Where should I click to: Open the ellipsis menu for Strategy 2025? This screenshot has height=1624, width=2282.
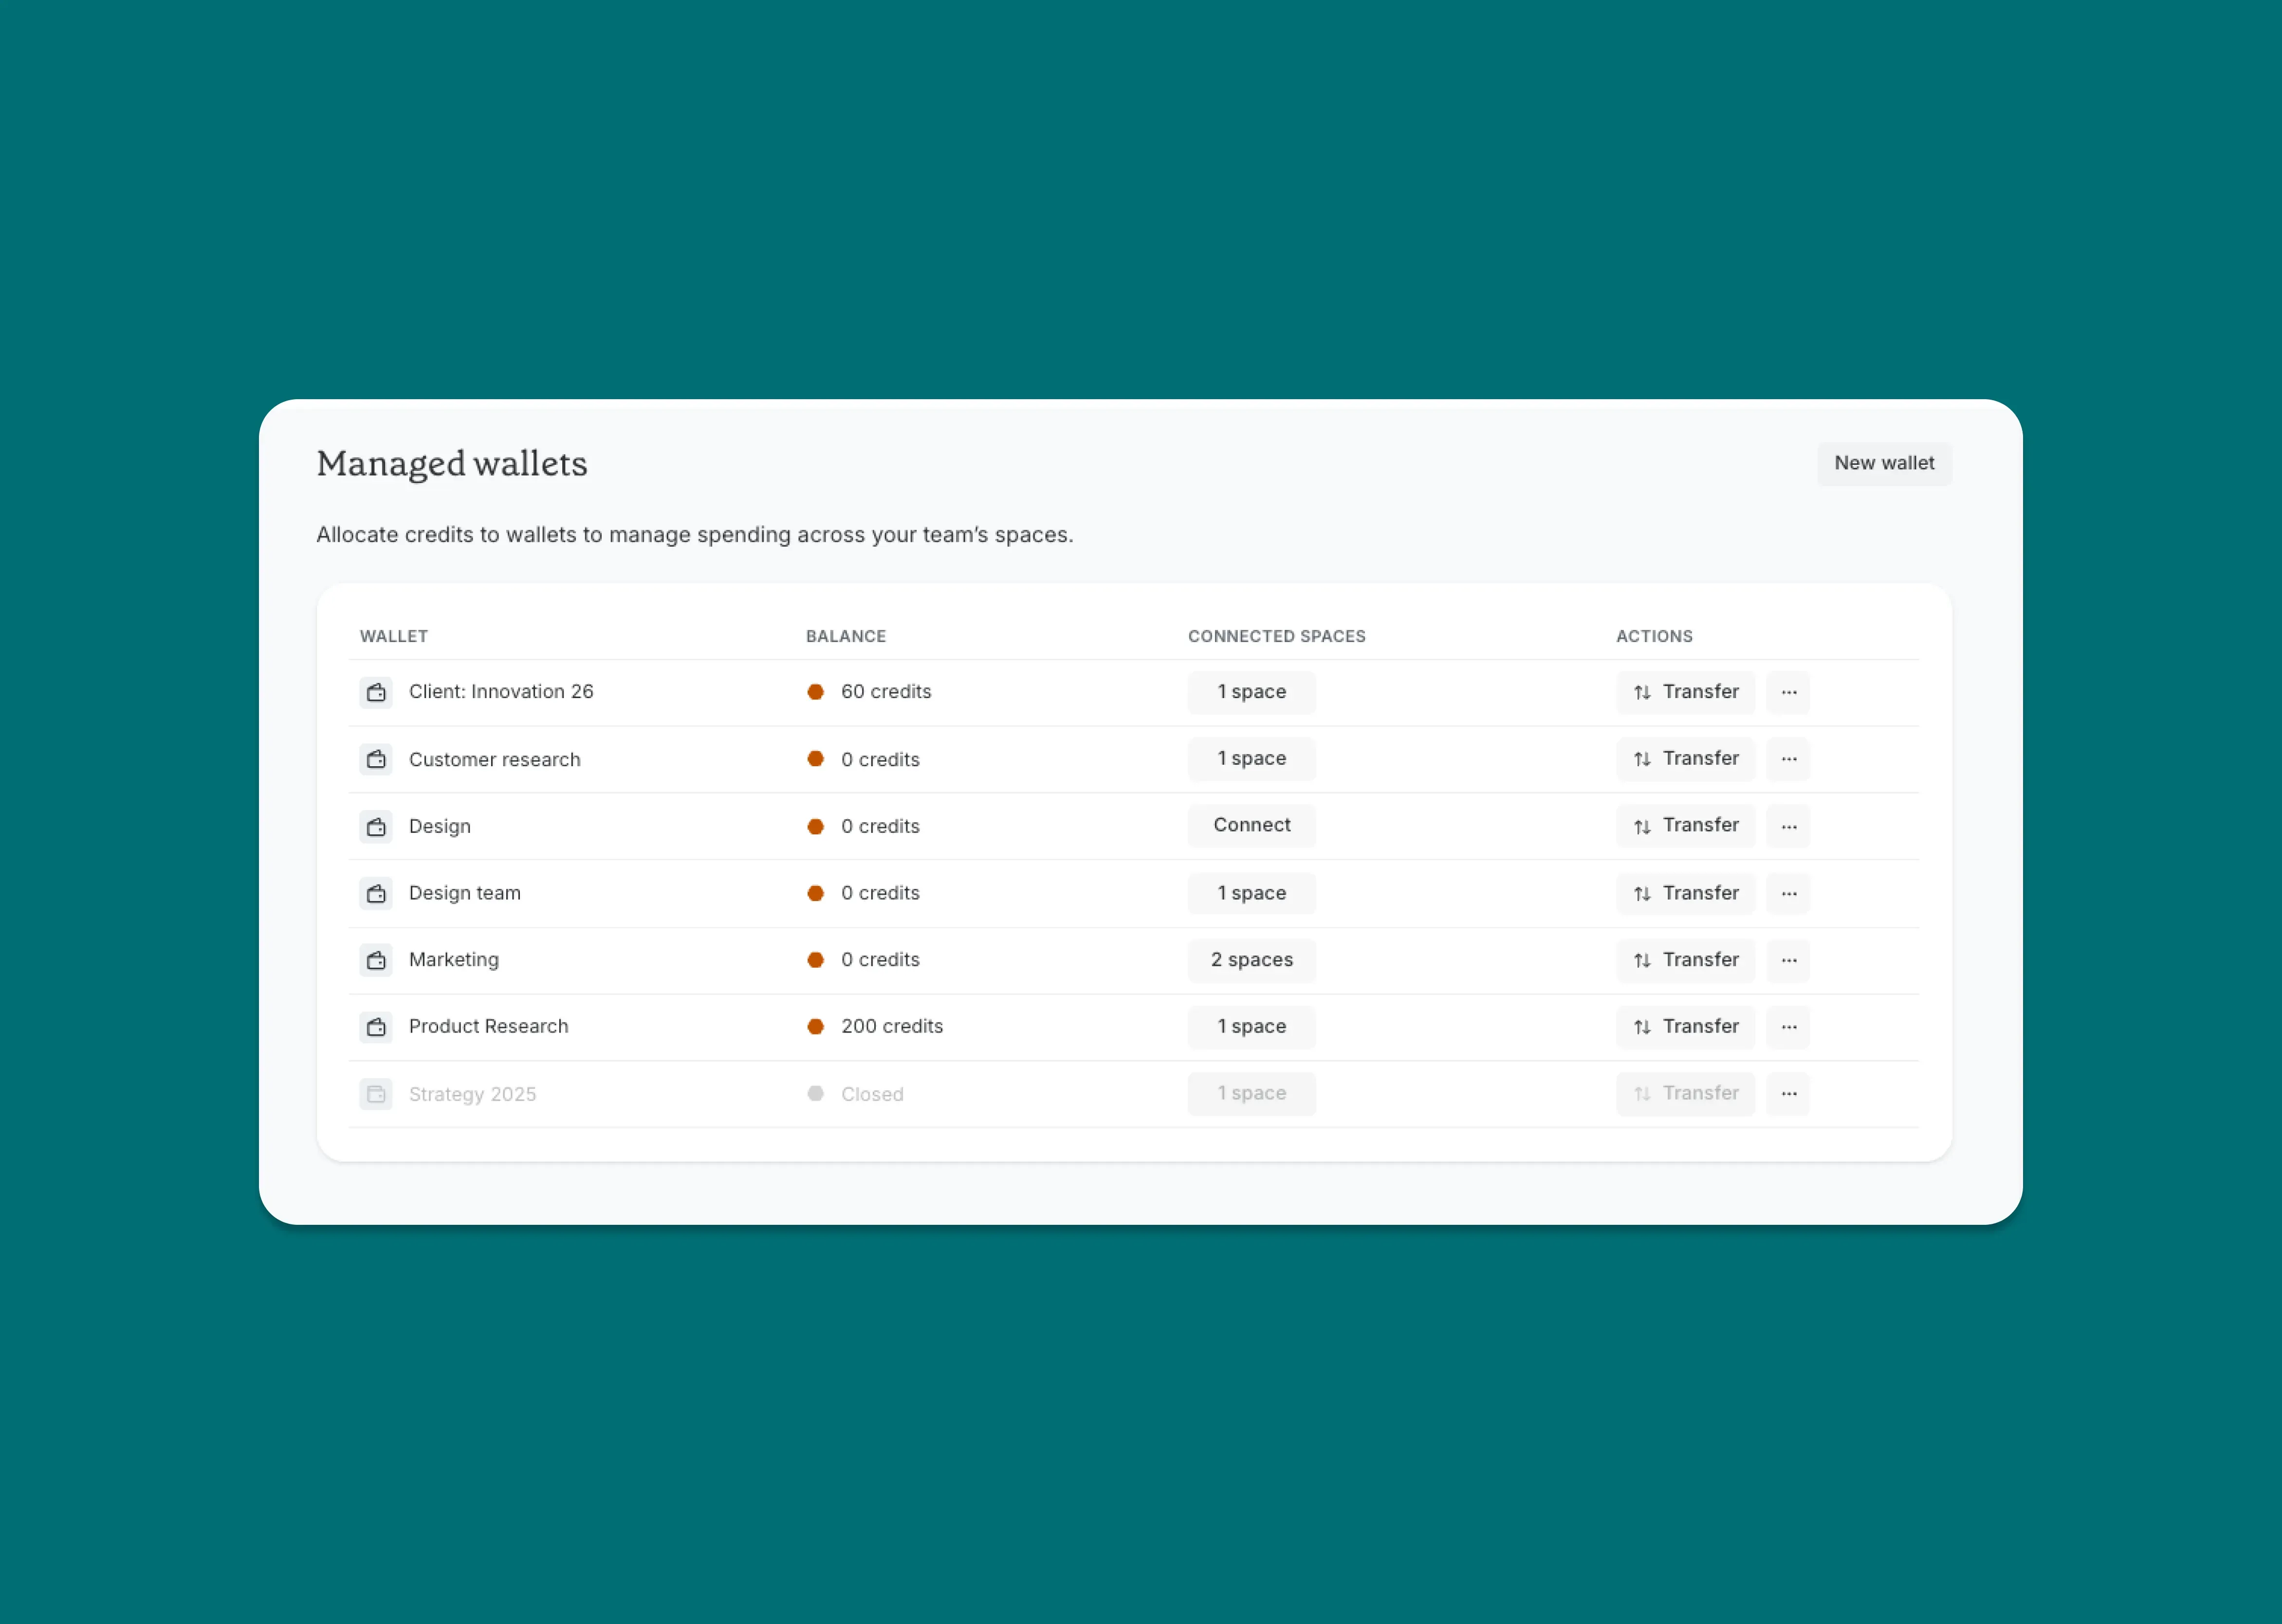pyautogui.click(x=1788, y=1094)
